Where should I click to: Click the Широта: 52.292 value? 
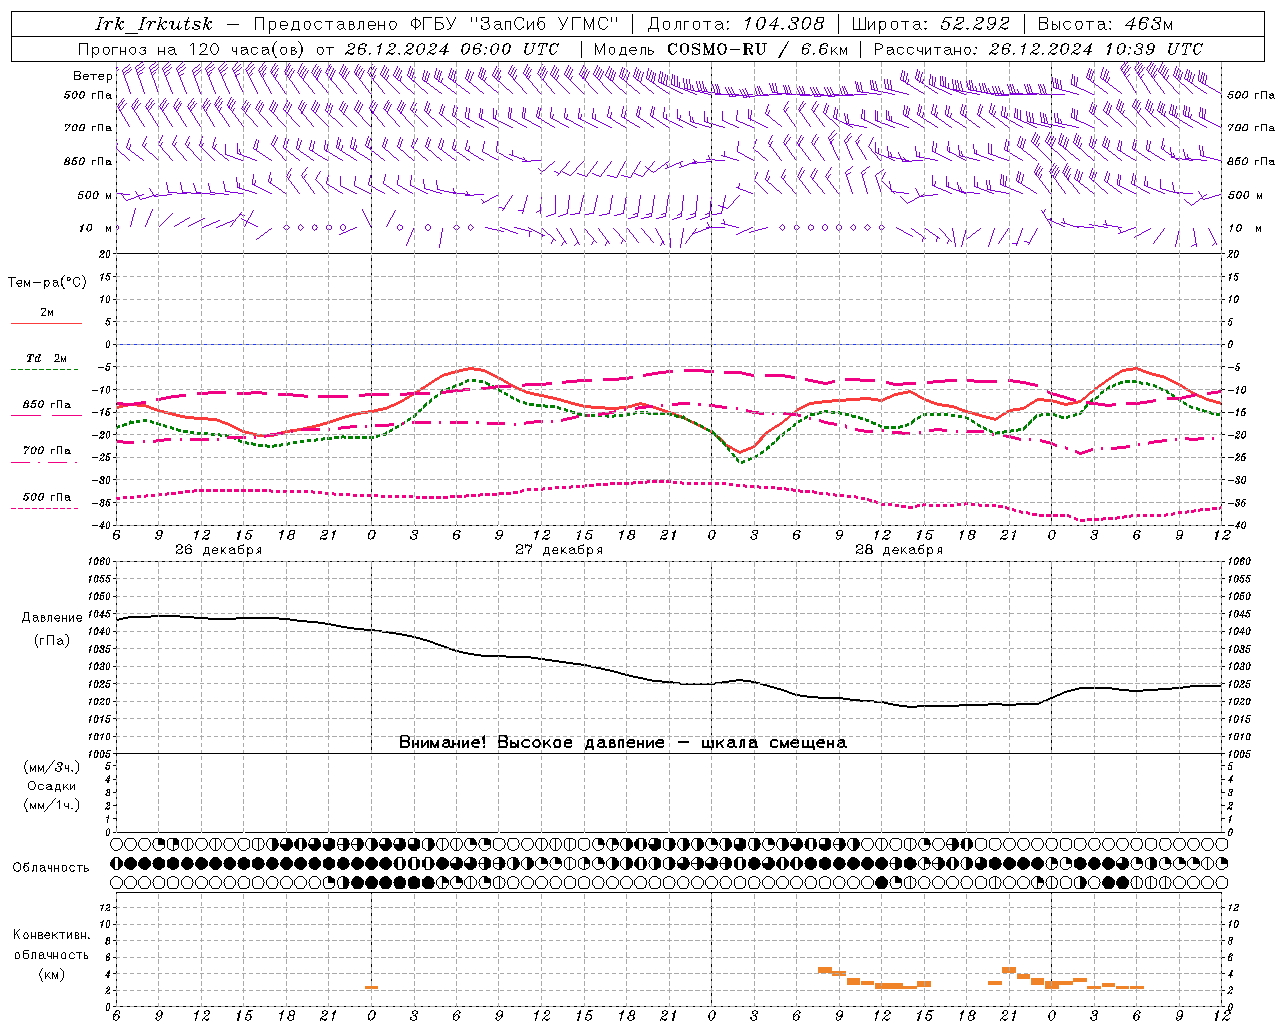coord(931,24)
